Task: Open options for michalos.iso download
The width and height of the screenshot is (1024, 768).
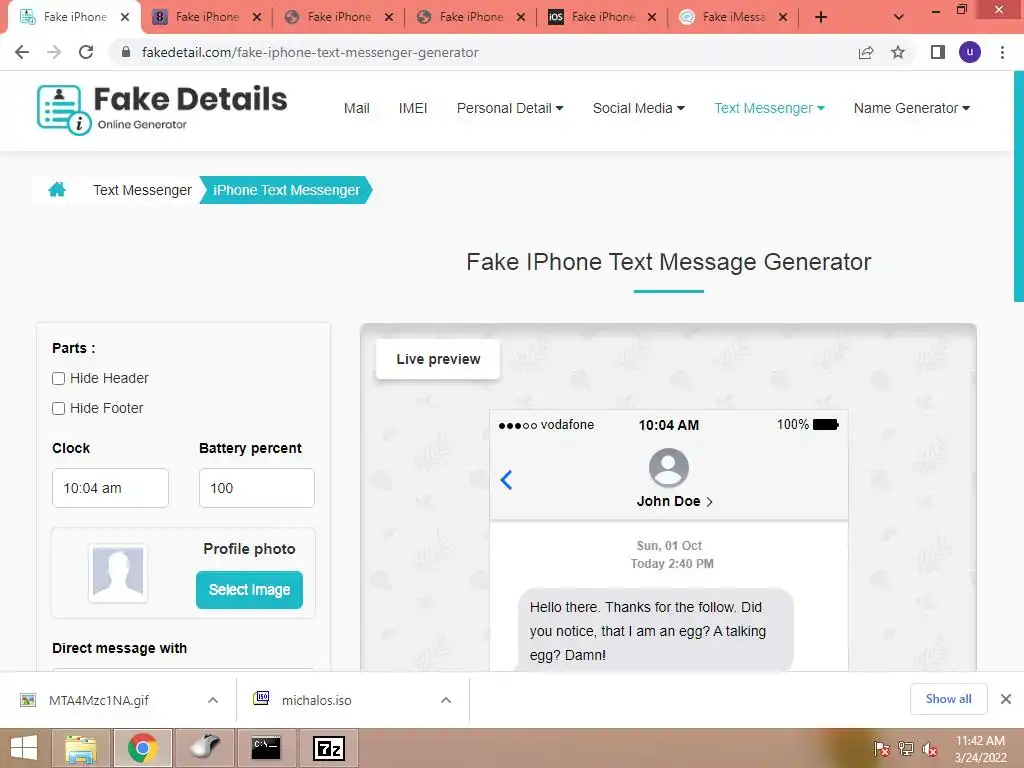Action: coord(446,700)
